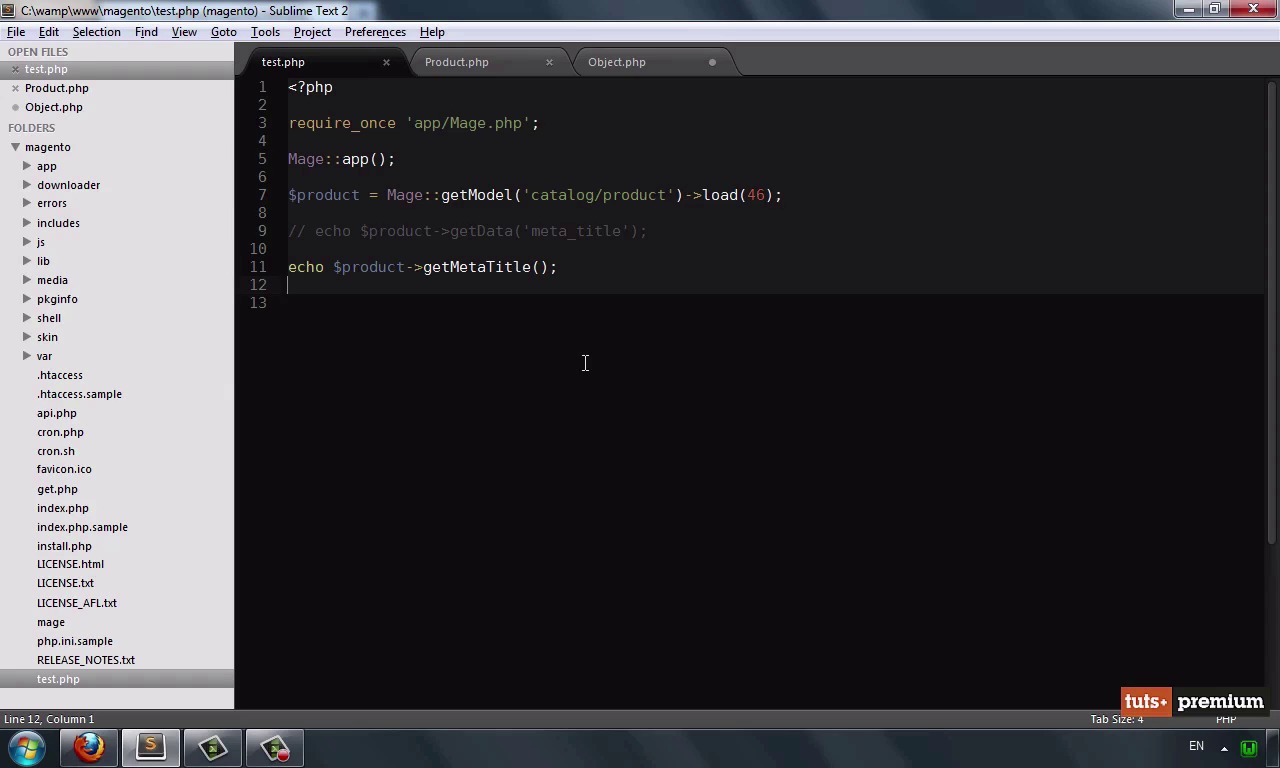Open install.php in the sidebar
Screen dimensions: 1280x768
coord(64,546)
